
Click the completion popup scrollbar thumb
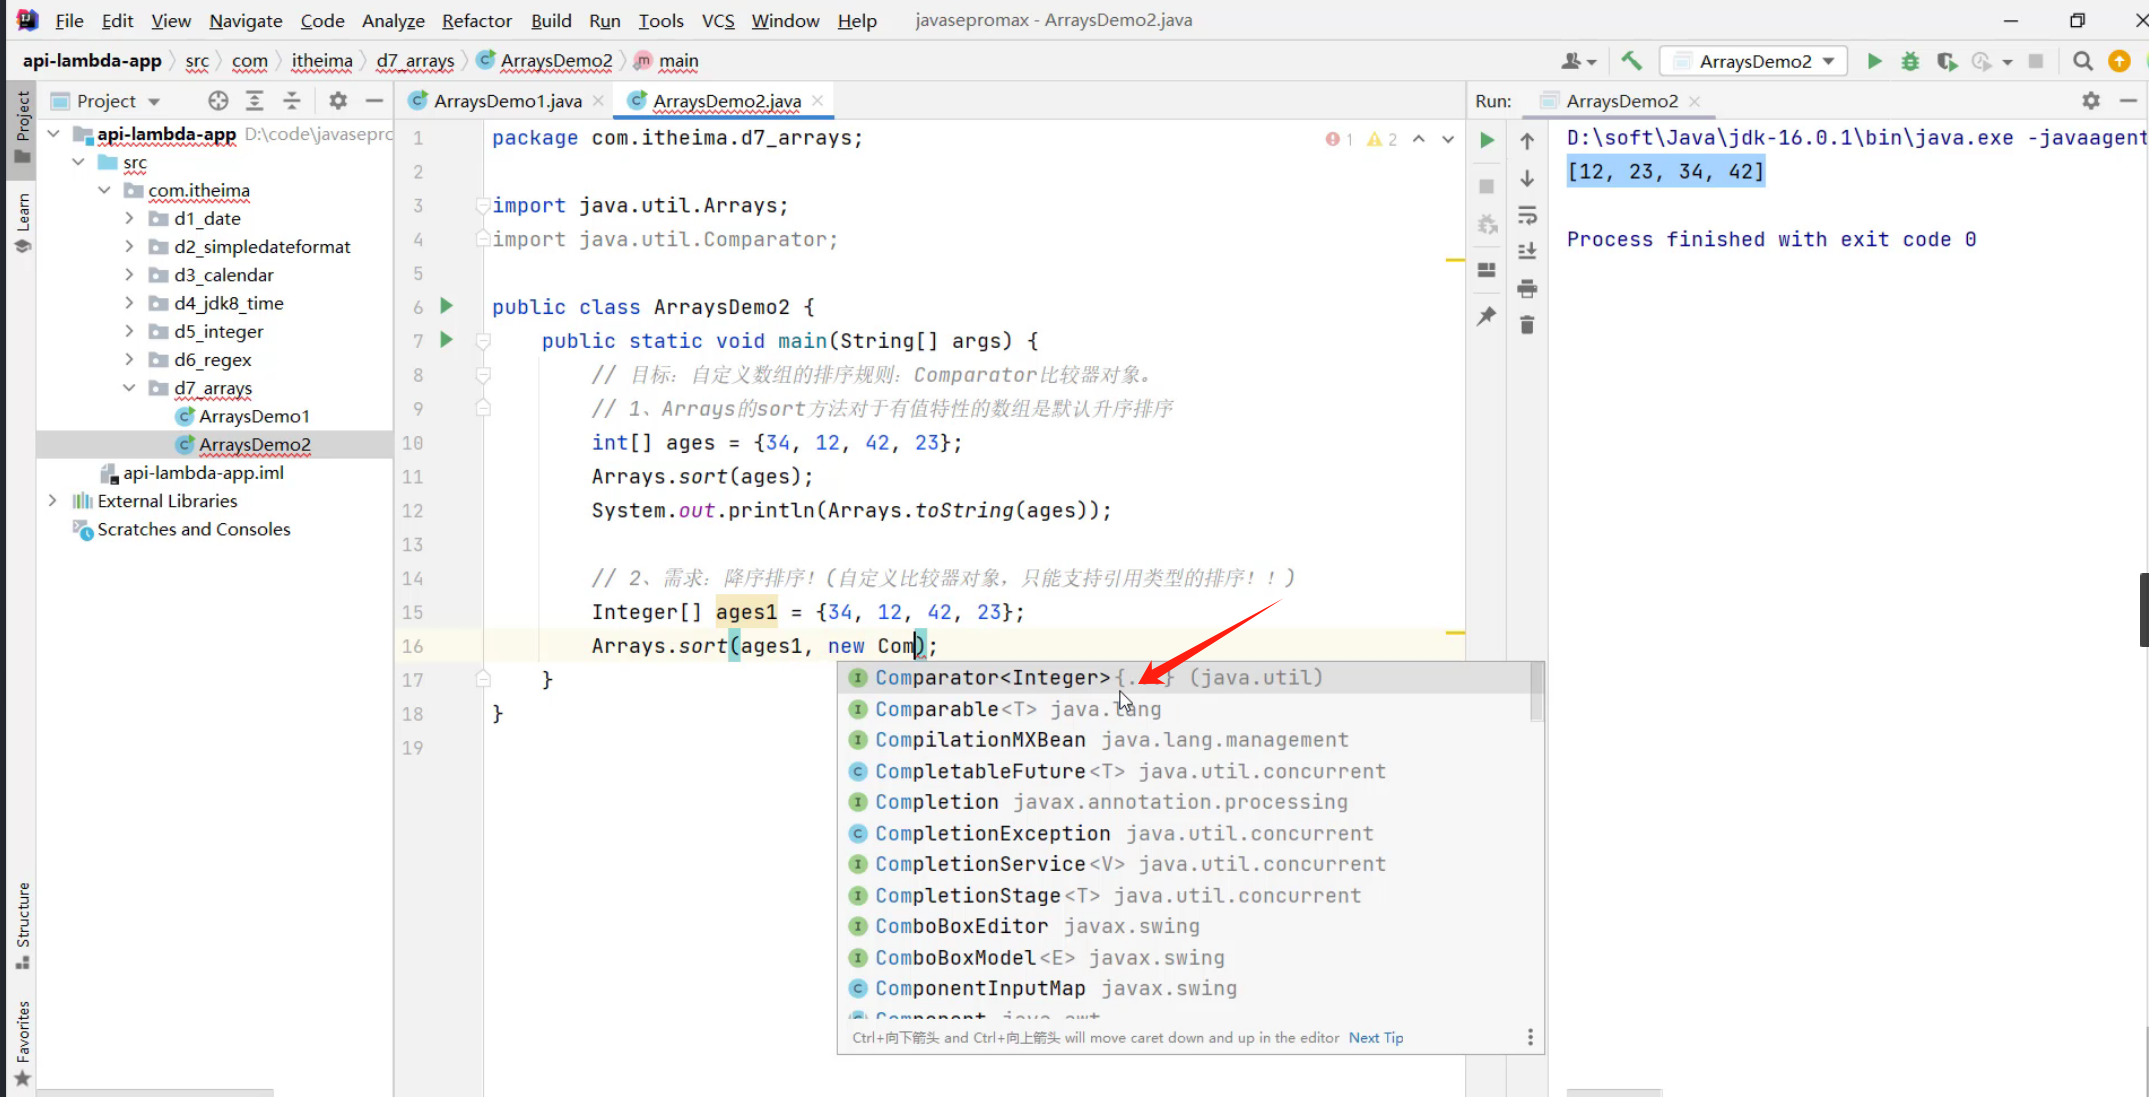click(1536, 693)
